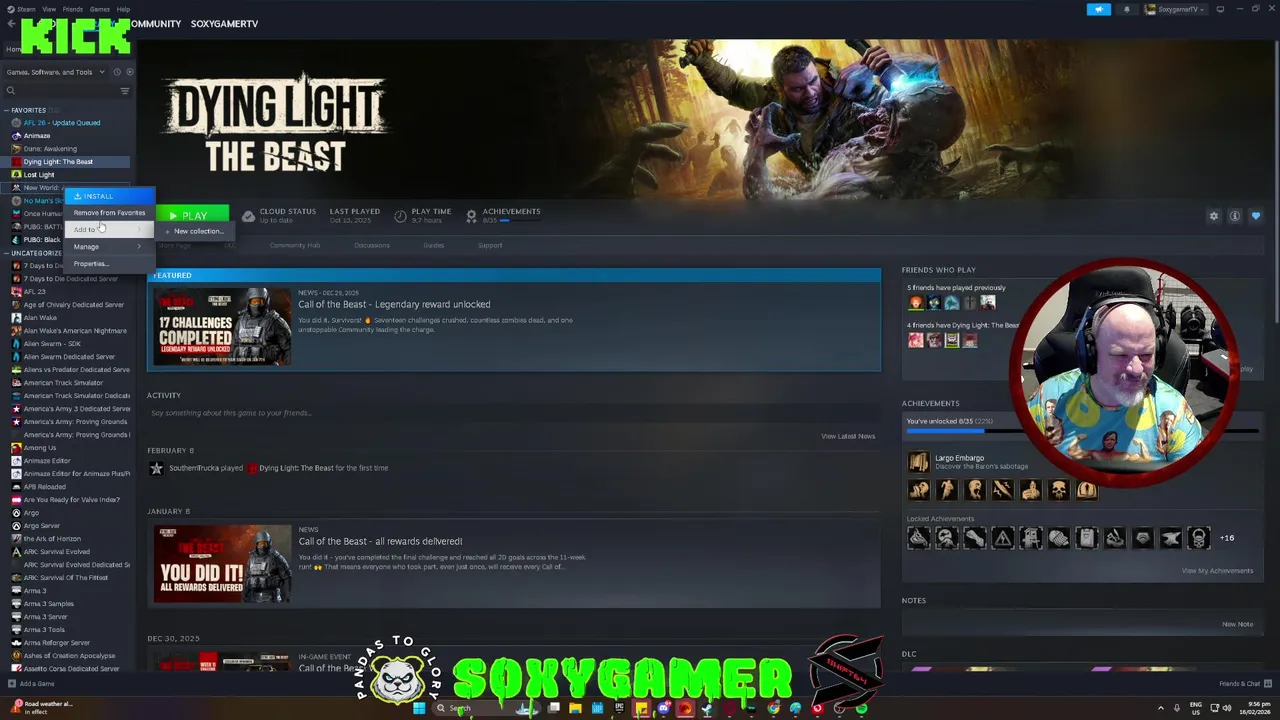
Task: Open the Games, Software, and Tools dropdown
Action: [55, 72]
